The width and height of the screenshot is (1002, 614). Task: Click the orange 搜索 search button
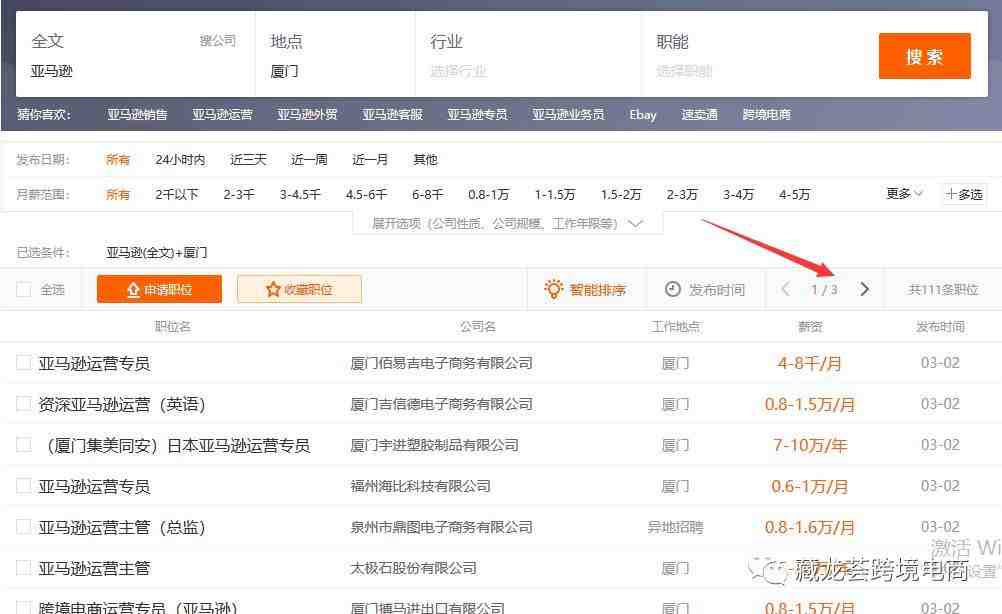pos(924,56)
